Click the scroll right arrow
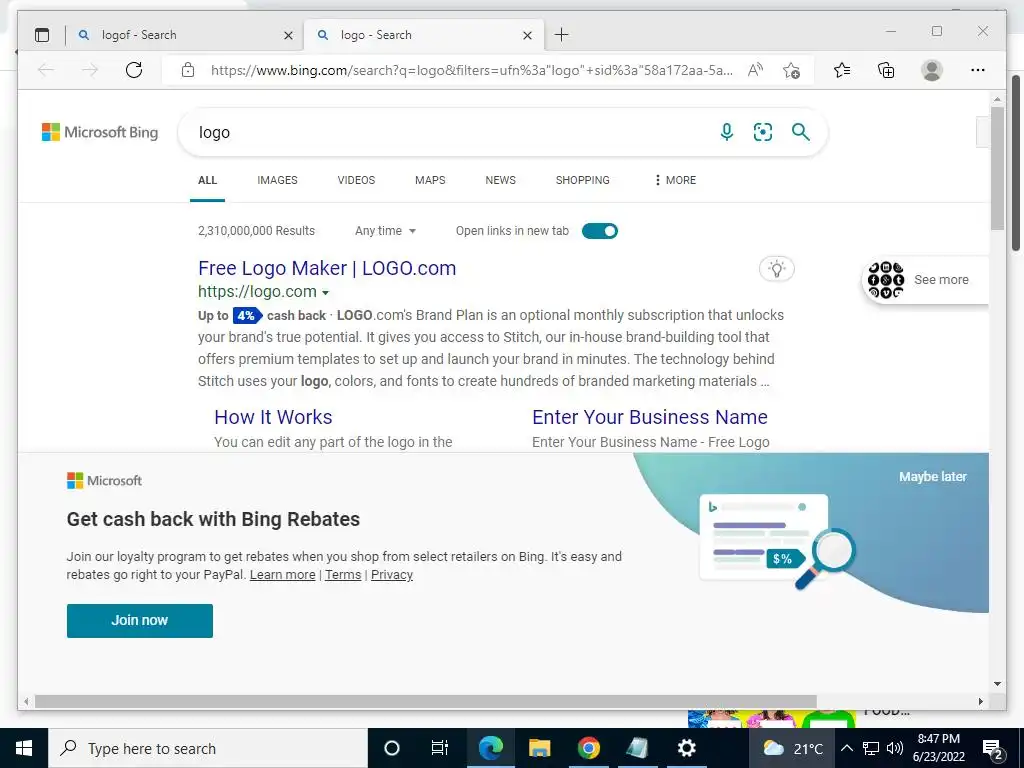This screenshot has width=1024, height=768. point(980,701)
